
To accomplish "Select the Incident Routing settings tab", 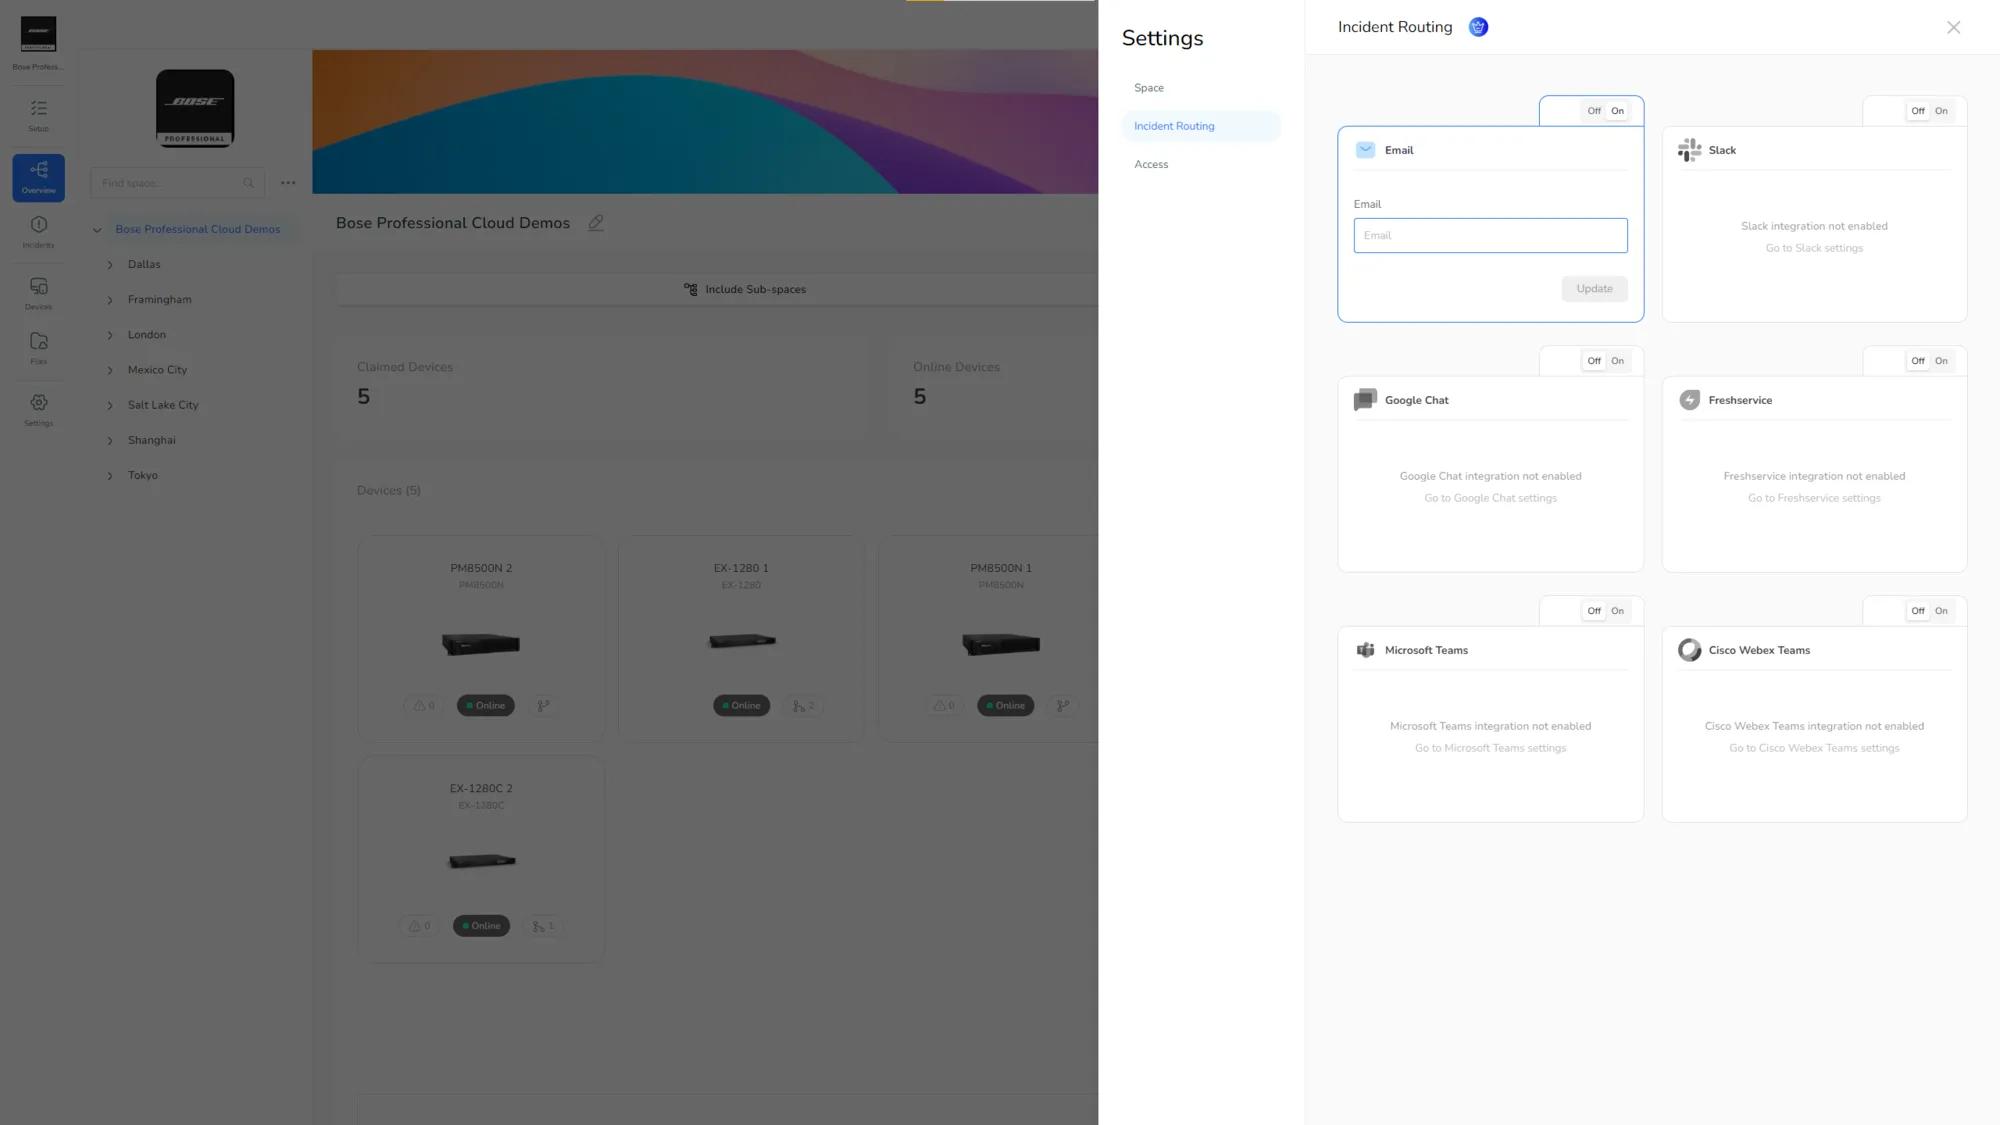I will 1200,126.
